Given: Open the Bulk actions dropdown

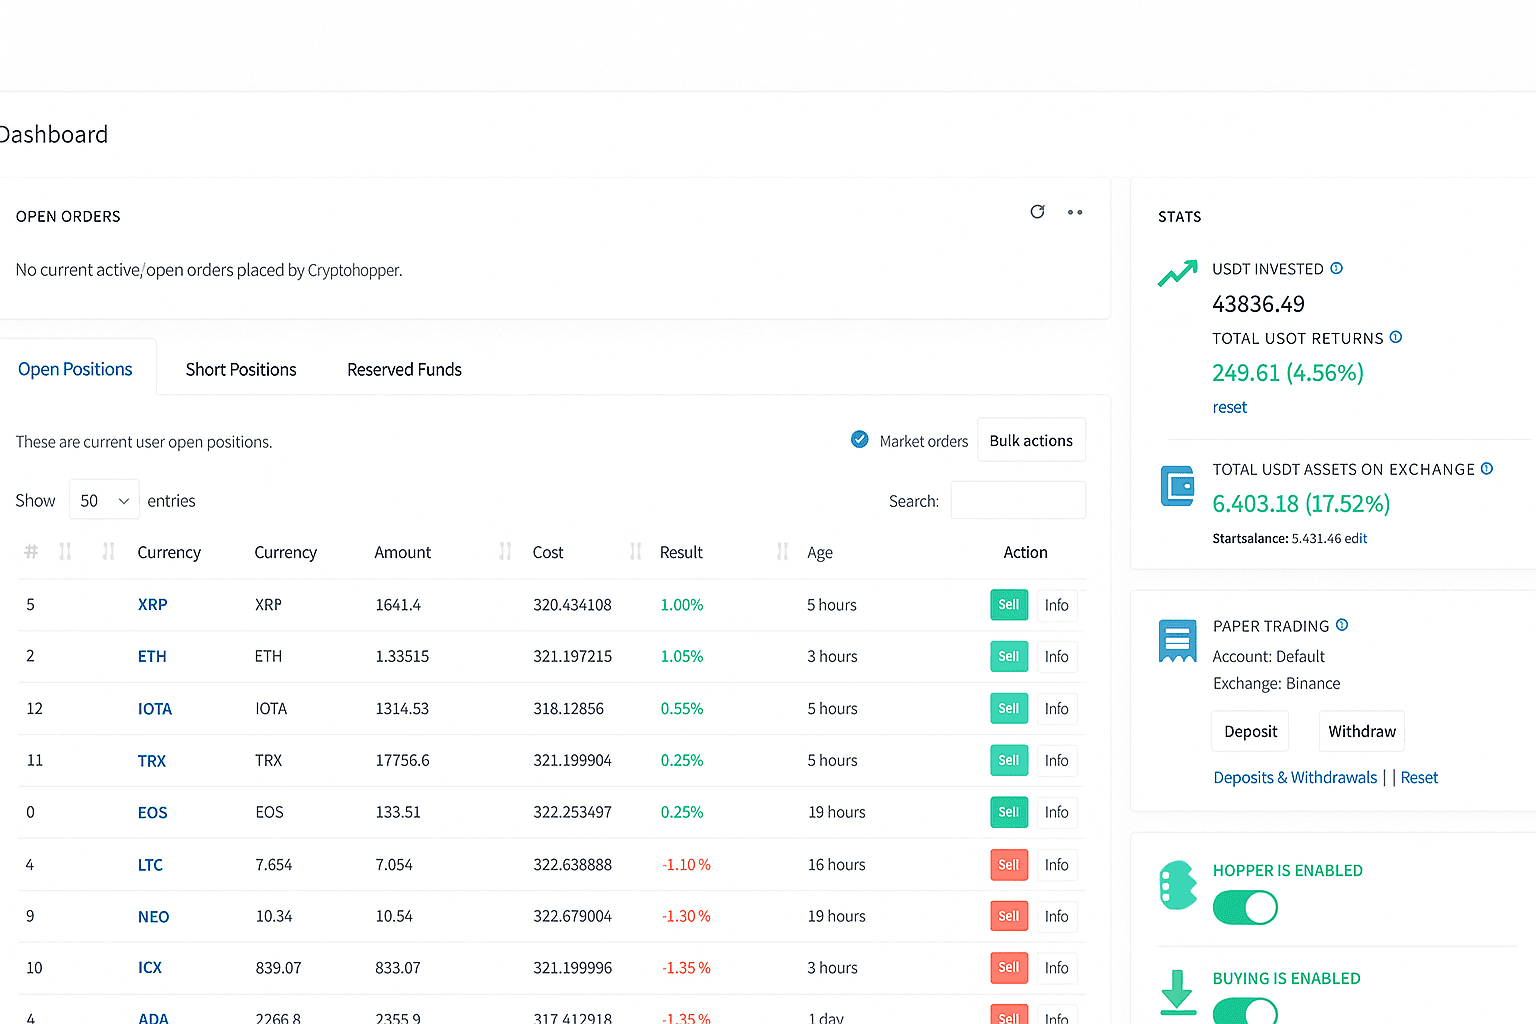Looking at the screenshot, I should 1031,440.
